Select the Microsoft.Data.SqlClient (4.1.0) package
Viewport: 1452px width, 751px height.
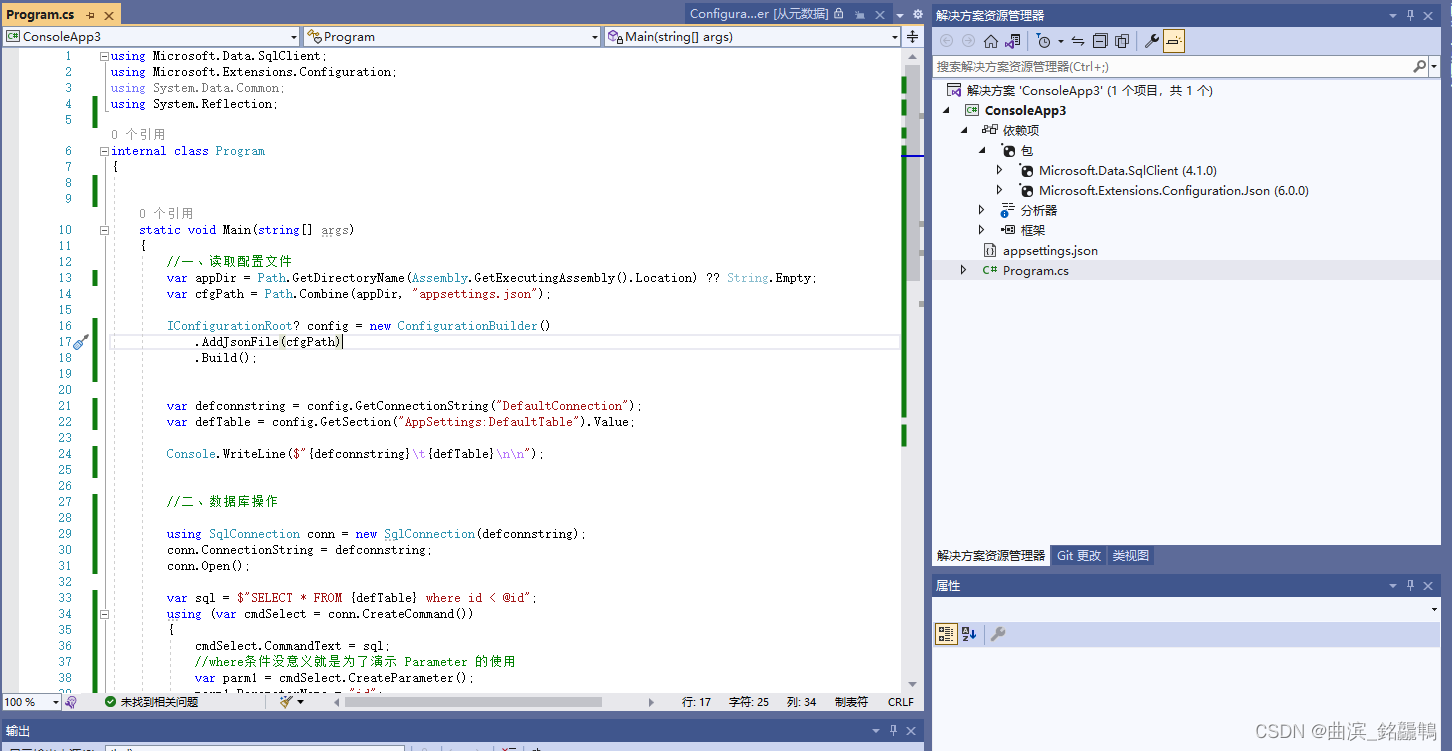tap(1128, 170)
